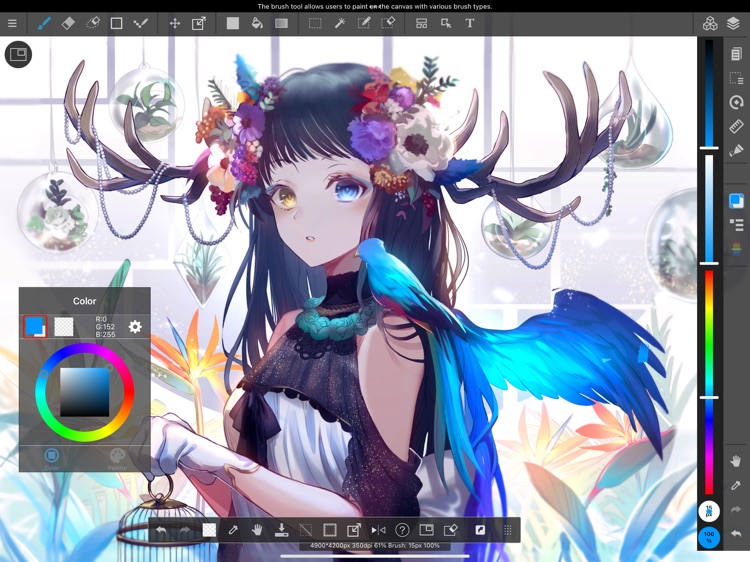The height and width of the screenshot is (562, 750).
Task: Open the brush list panel in sidebar
Action: click(x=736, y=225)
